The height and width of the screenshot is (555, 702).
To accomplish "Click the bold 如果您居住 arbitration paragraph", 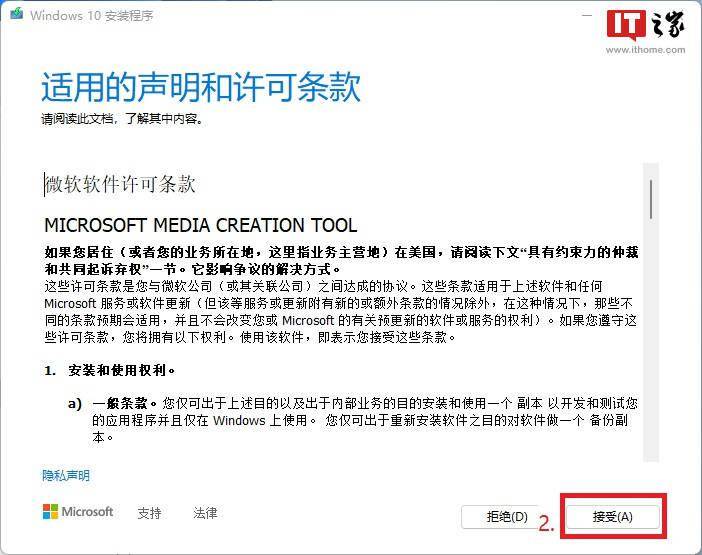I will pos(341,261).
